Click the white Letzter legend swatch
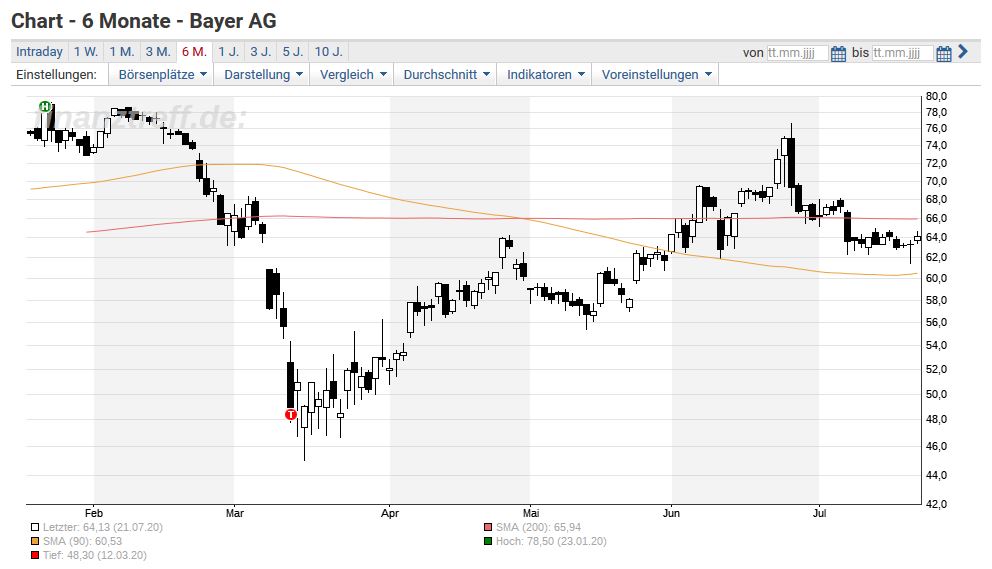This screenshot has height=569, width=992. coord(35,527)
